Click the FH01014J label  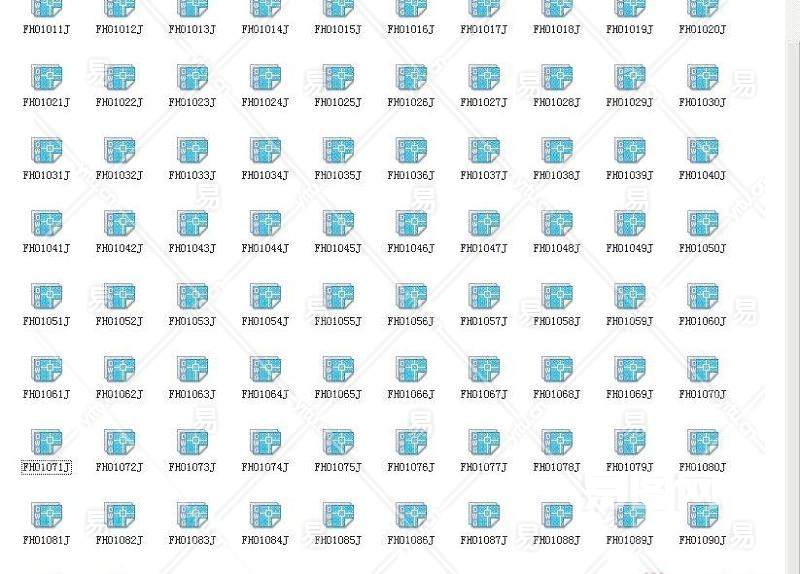click(265, 30)
